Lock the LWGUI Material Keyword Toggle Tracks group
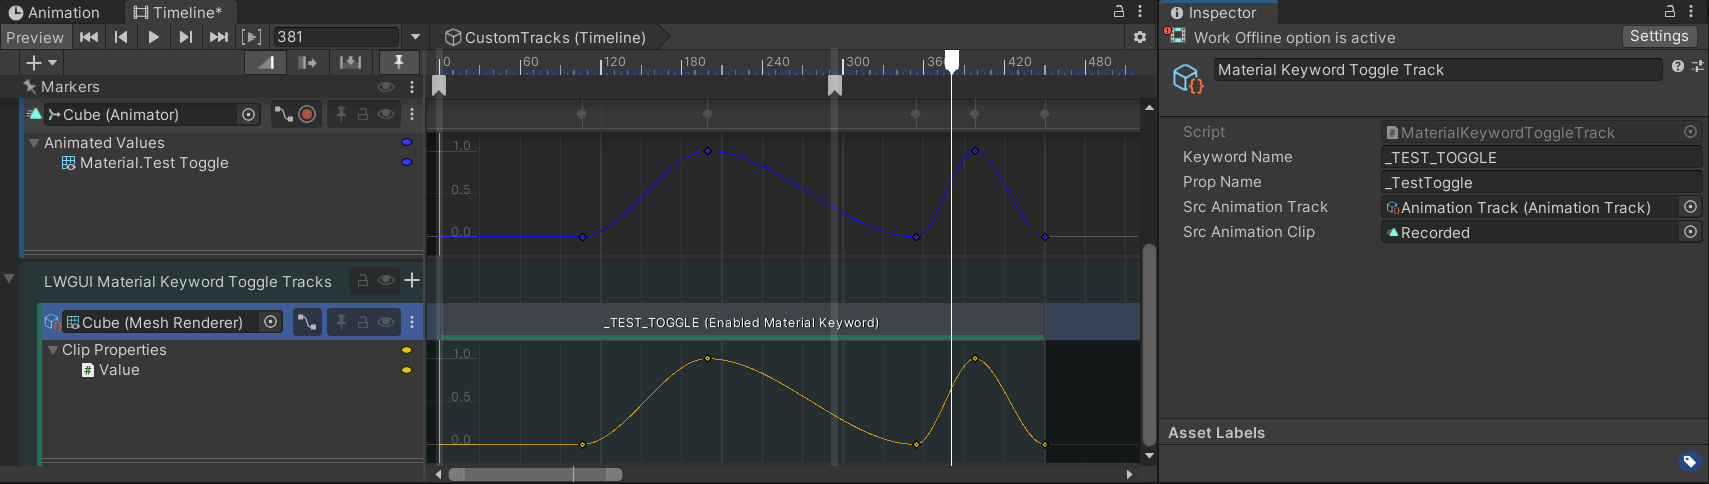Screen dimensions: 1709x484 coord(363,281)
